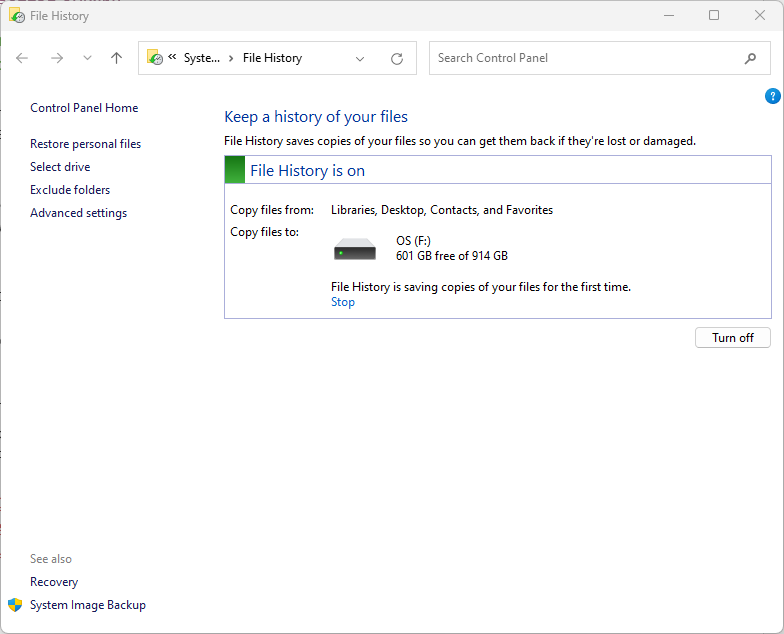Open the Recent locations dropdown arrow
Viewport: 784px width, 634px height.
87,58
